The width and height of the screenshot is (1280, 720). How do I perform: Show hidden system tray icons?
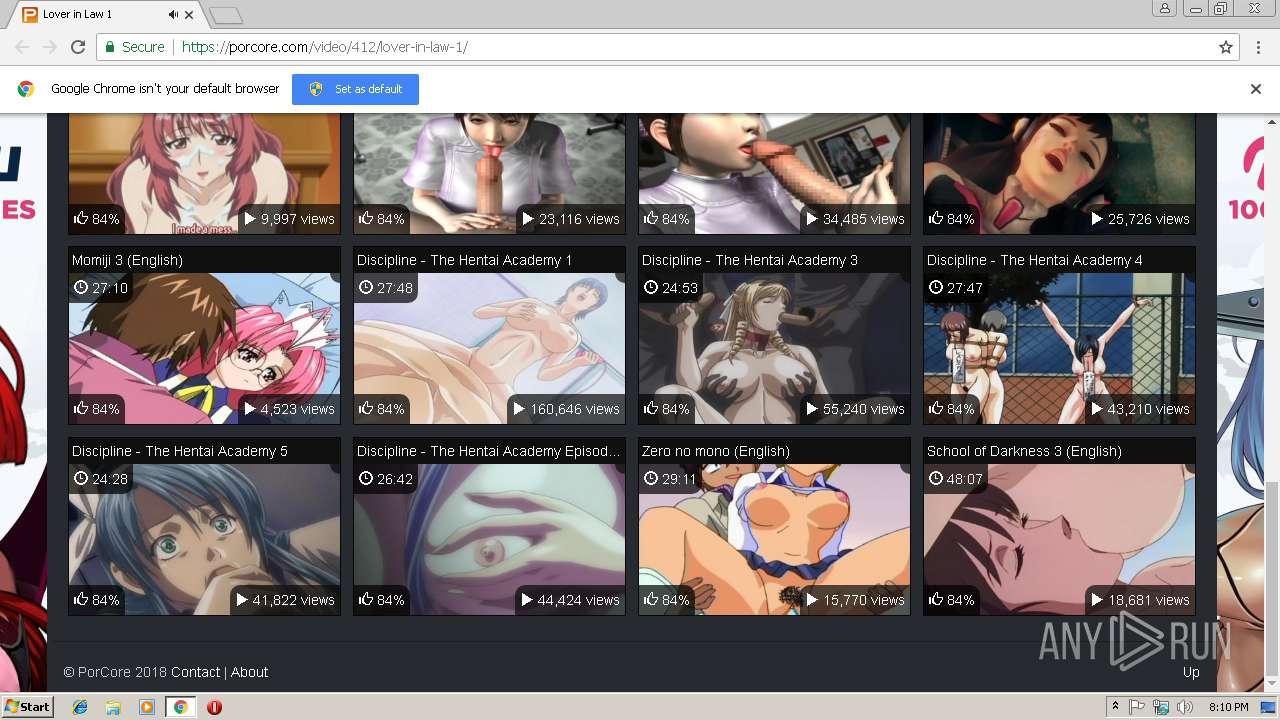(1116, 707)
